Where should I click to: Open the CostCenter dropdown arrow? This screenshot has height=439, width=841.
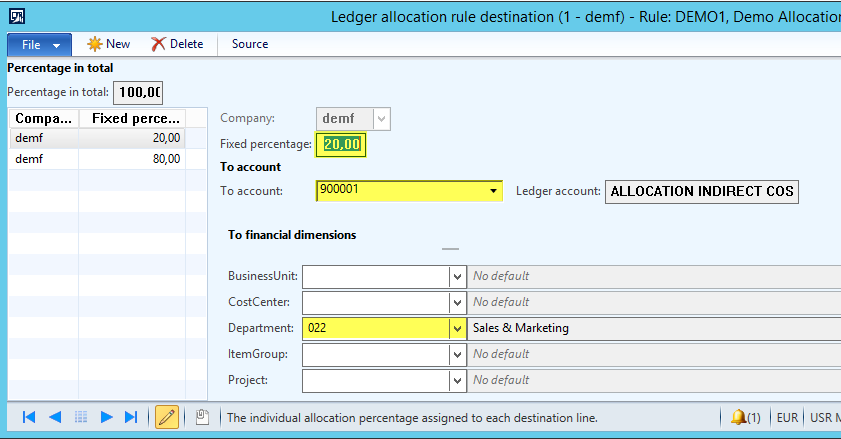(x=457, y=302)
